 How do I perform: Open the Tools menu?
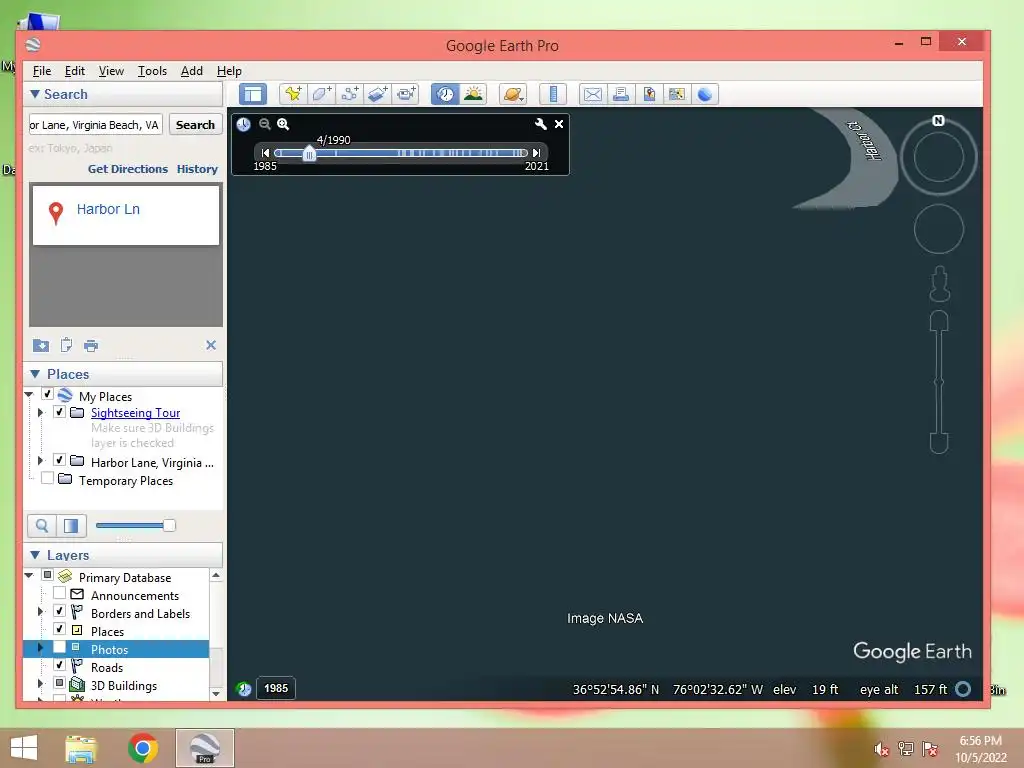coord(152,71)
